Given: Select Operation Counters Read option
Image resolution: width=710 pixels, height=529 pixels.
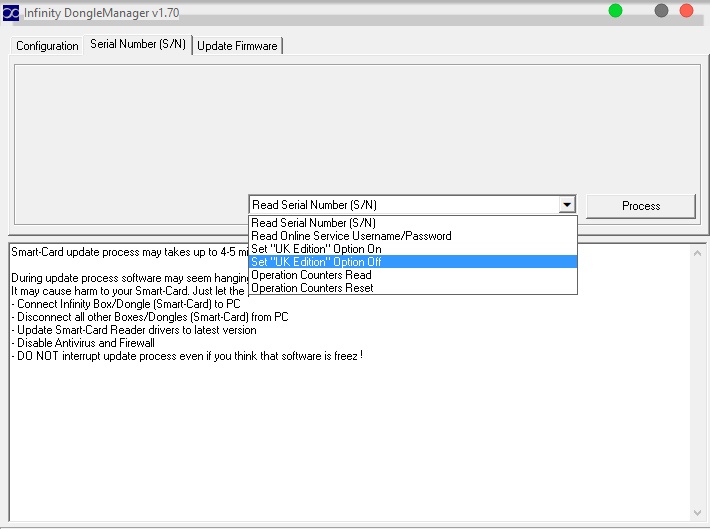Looking at the screenshot, I should coord(413,275).
